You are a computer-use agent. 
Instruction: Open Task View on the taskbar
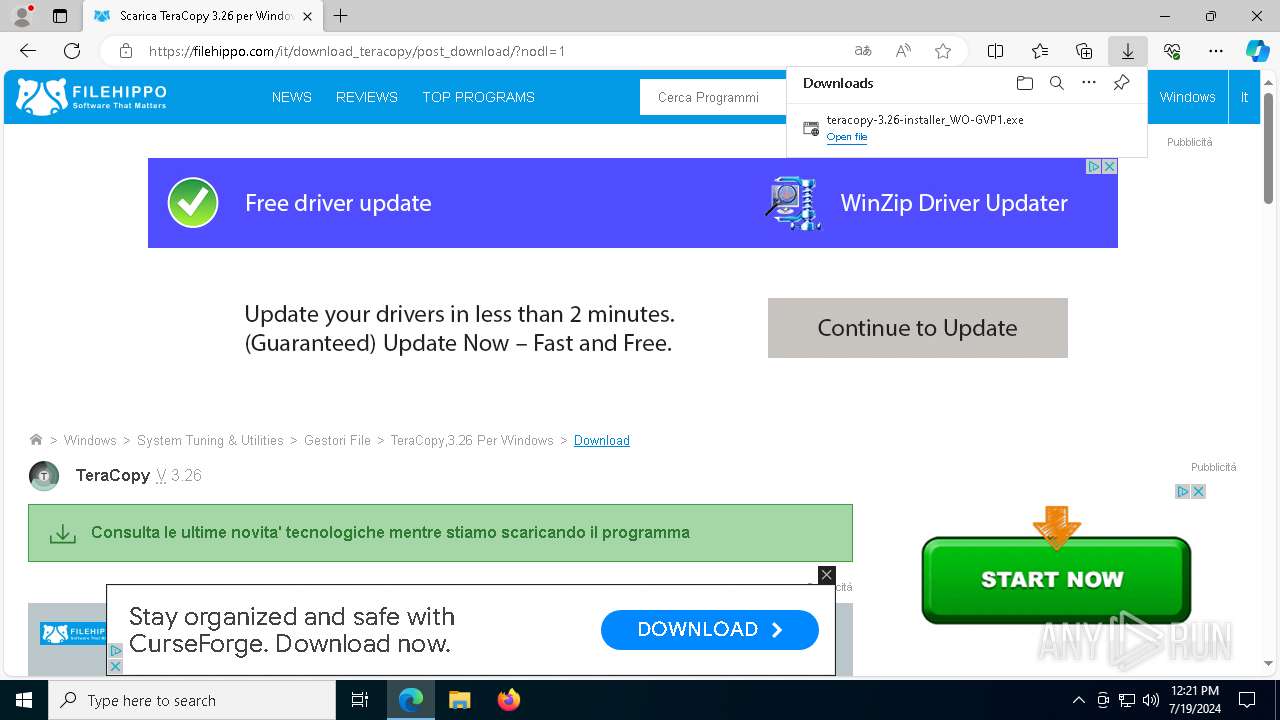click(360, 700)
